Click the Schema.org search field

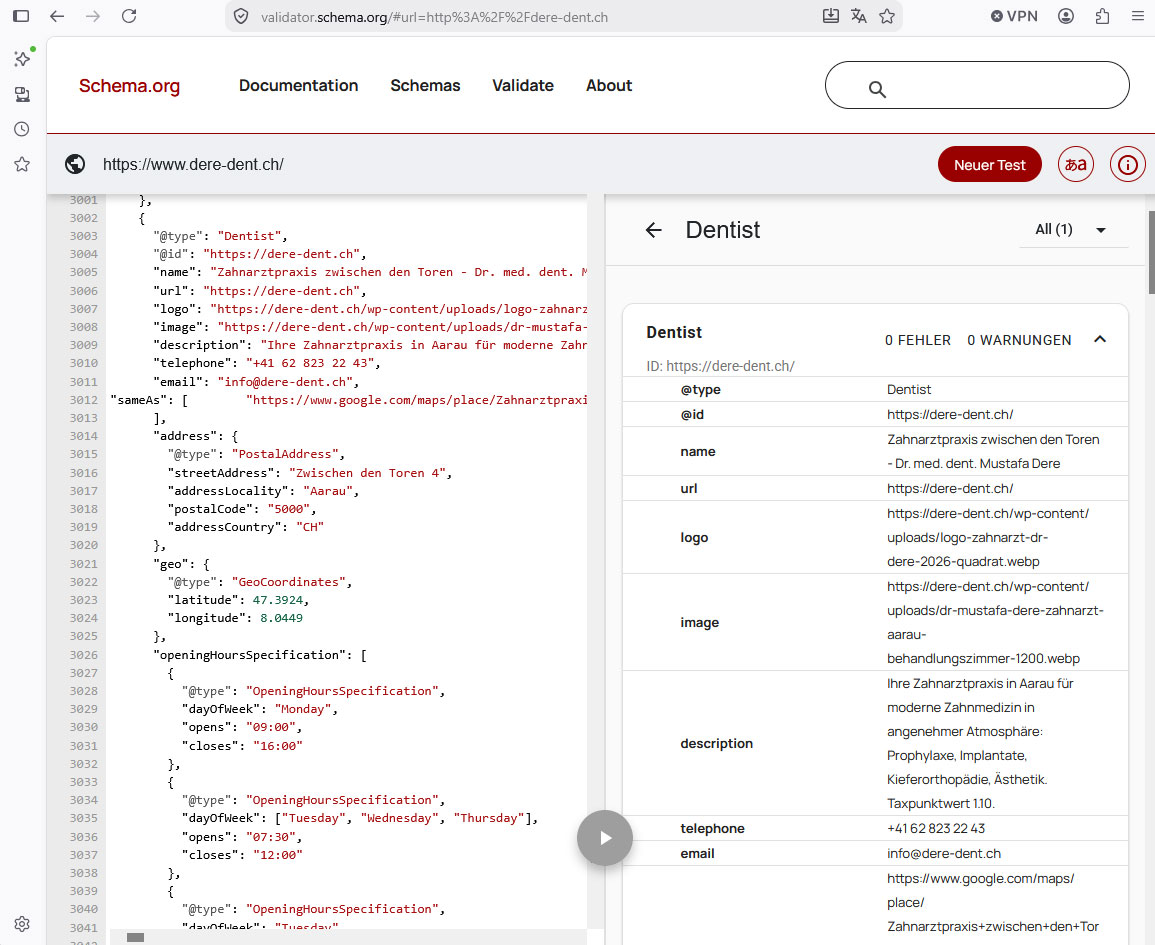point(977,85)
